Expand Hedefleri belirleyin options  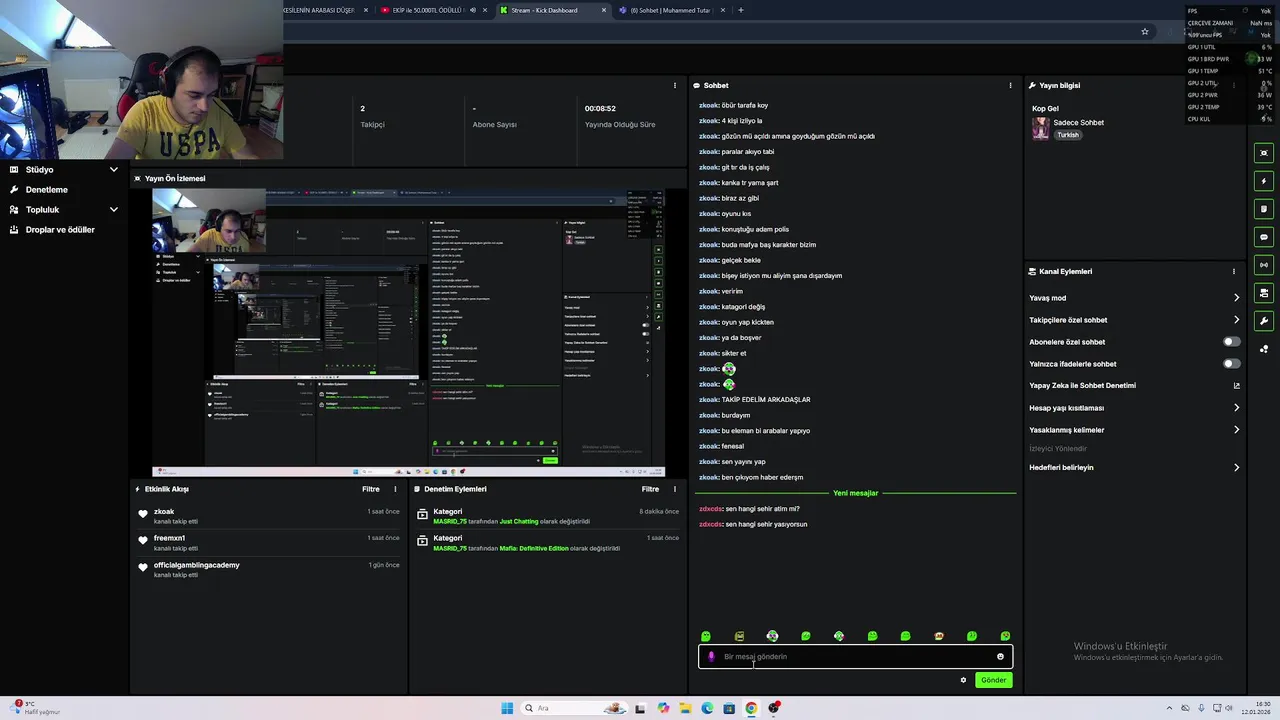[x=1236, y=468]
